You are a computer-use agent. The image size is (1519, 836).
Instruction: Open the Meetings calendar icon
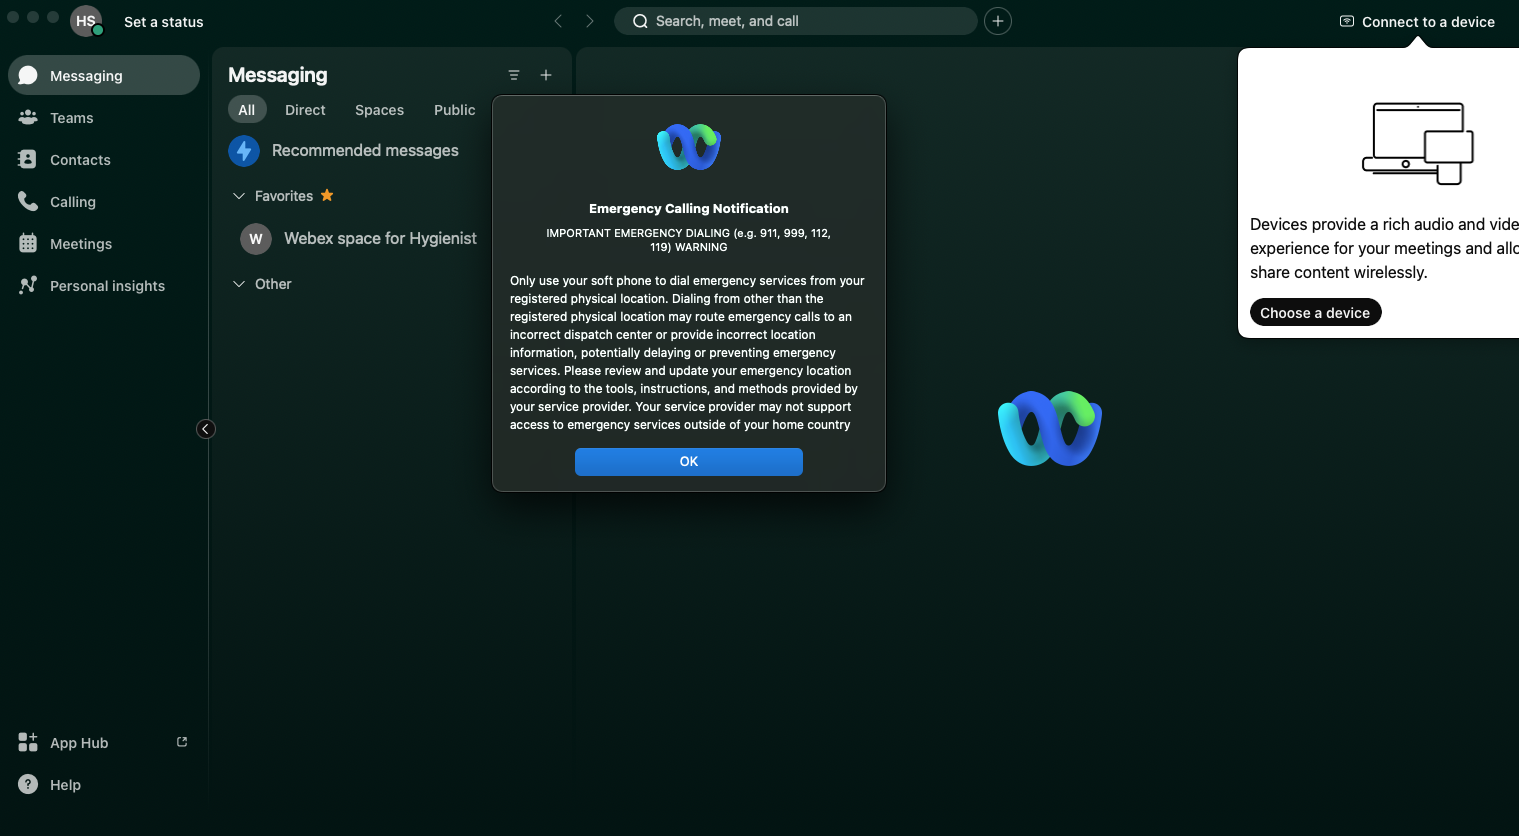point(28,244)
